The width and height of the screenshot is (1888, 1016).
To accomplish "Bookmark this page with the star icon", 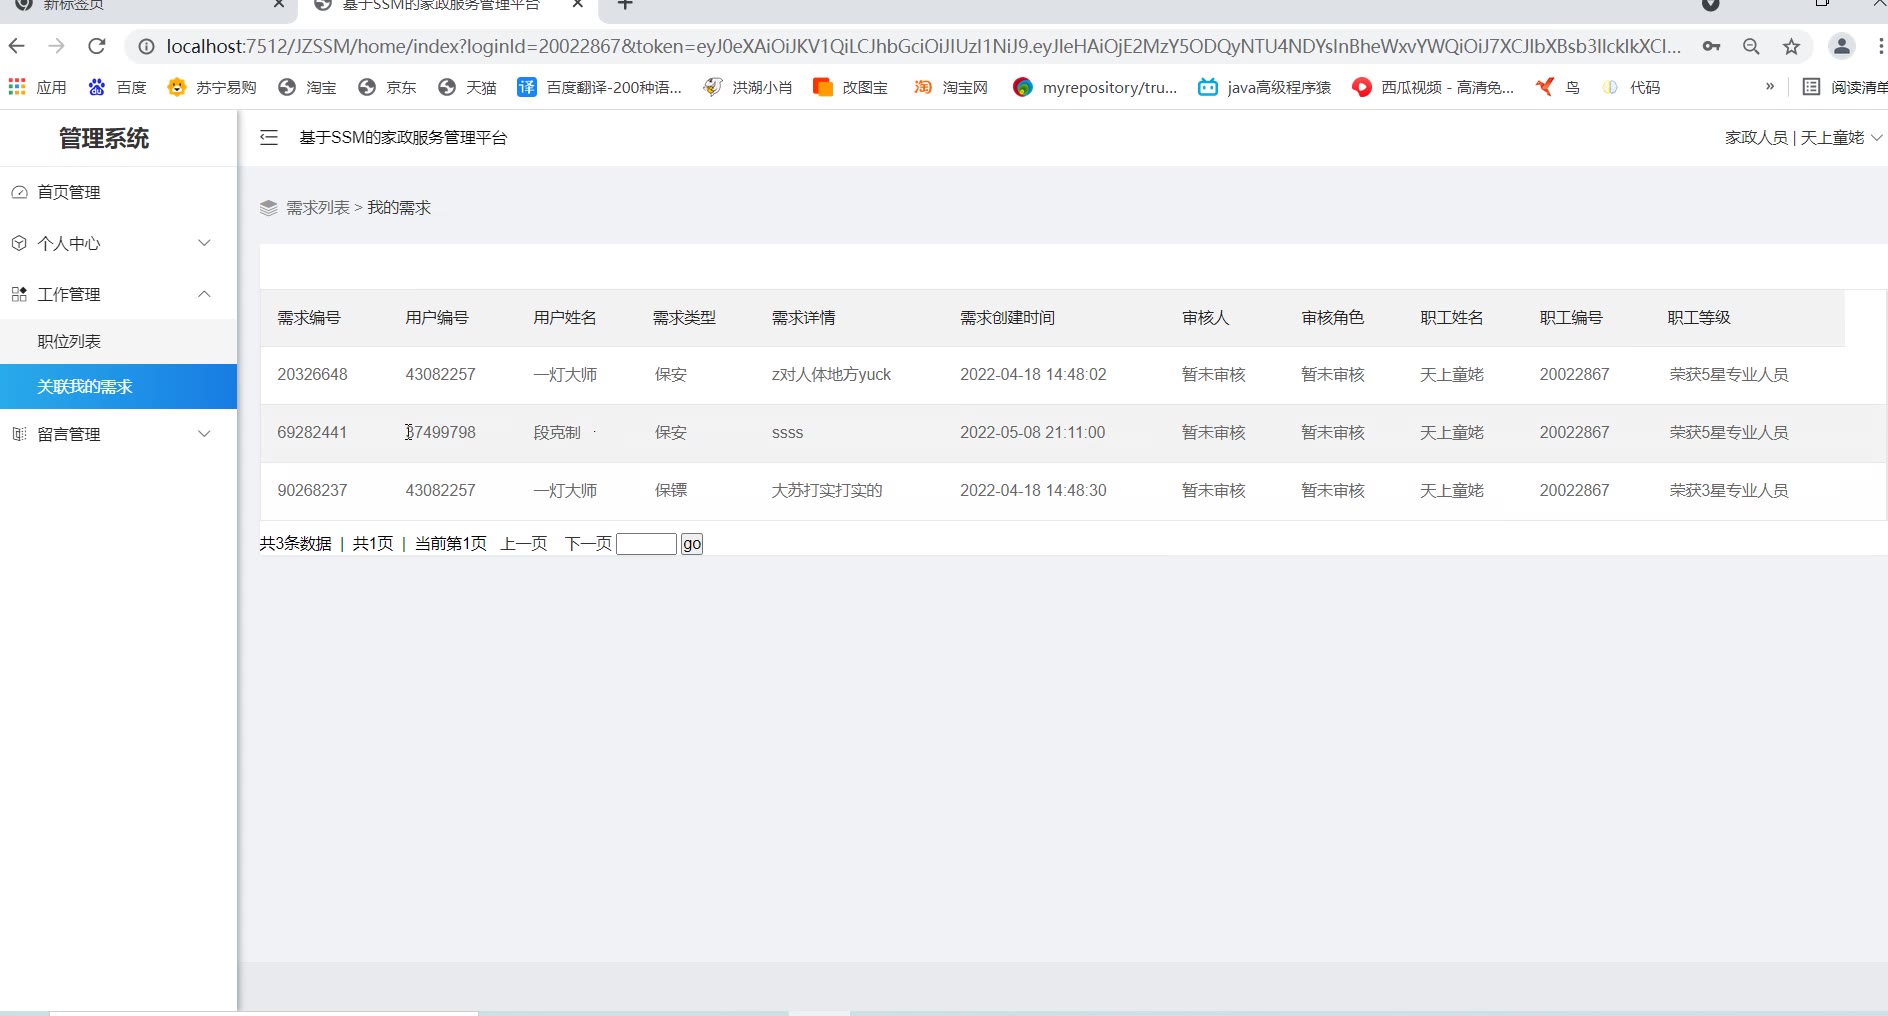I will (1791, 46).
